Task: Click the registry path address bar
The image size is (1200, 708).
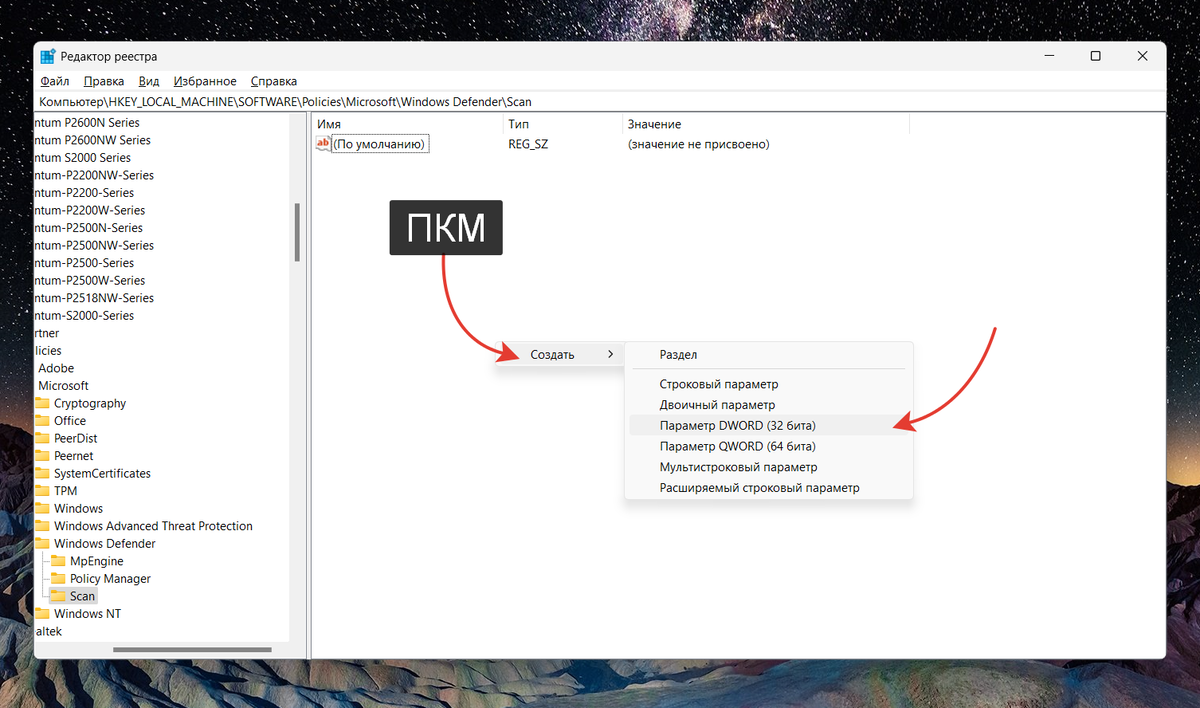Action: click(x=600, y=102)
